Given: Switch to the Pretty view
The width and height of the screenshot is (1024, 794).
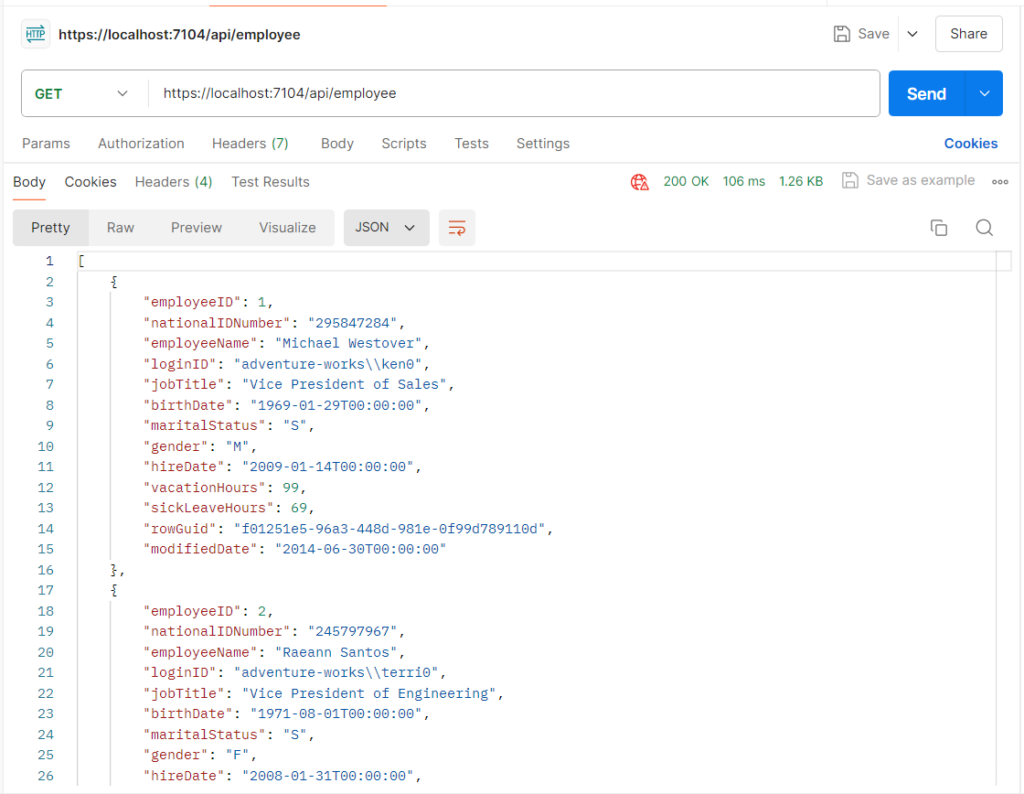Looking at the screenshot, I should 50,227.
